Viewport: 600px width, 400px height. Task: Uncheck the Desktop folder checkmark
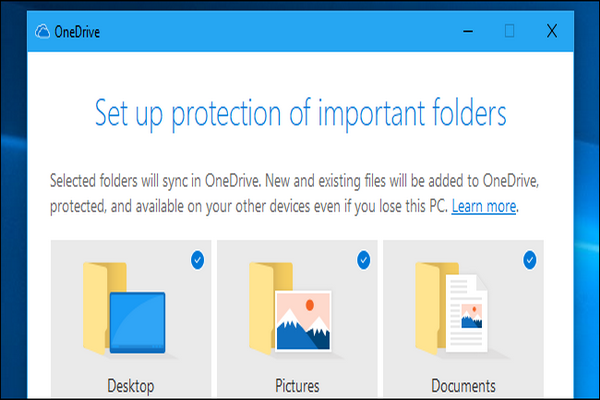(x=197, y=260)
